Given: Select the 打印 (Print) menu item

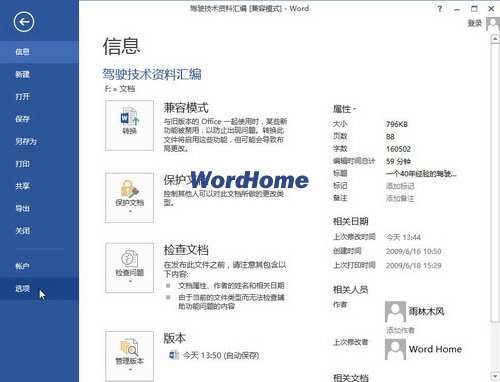Looking at the screenshot, I should (39, 164).
